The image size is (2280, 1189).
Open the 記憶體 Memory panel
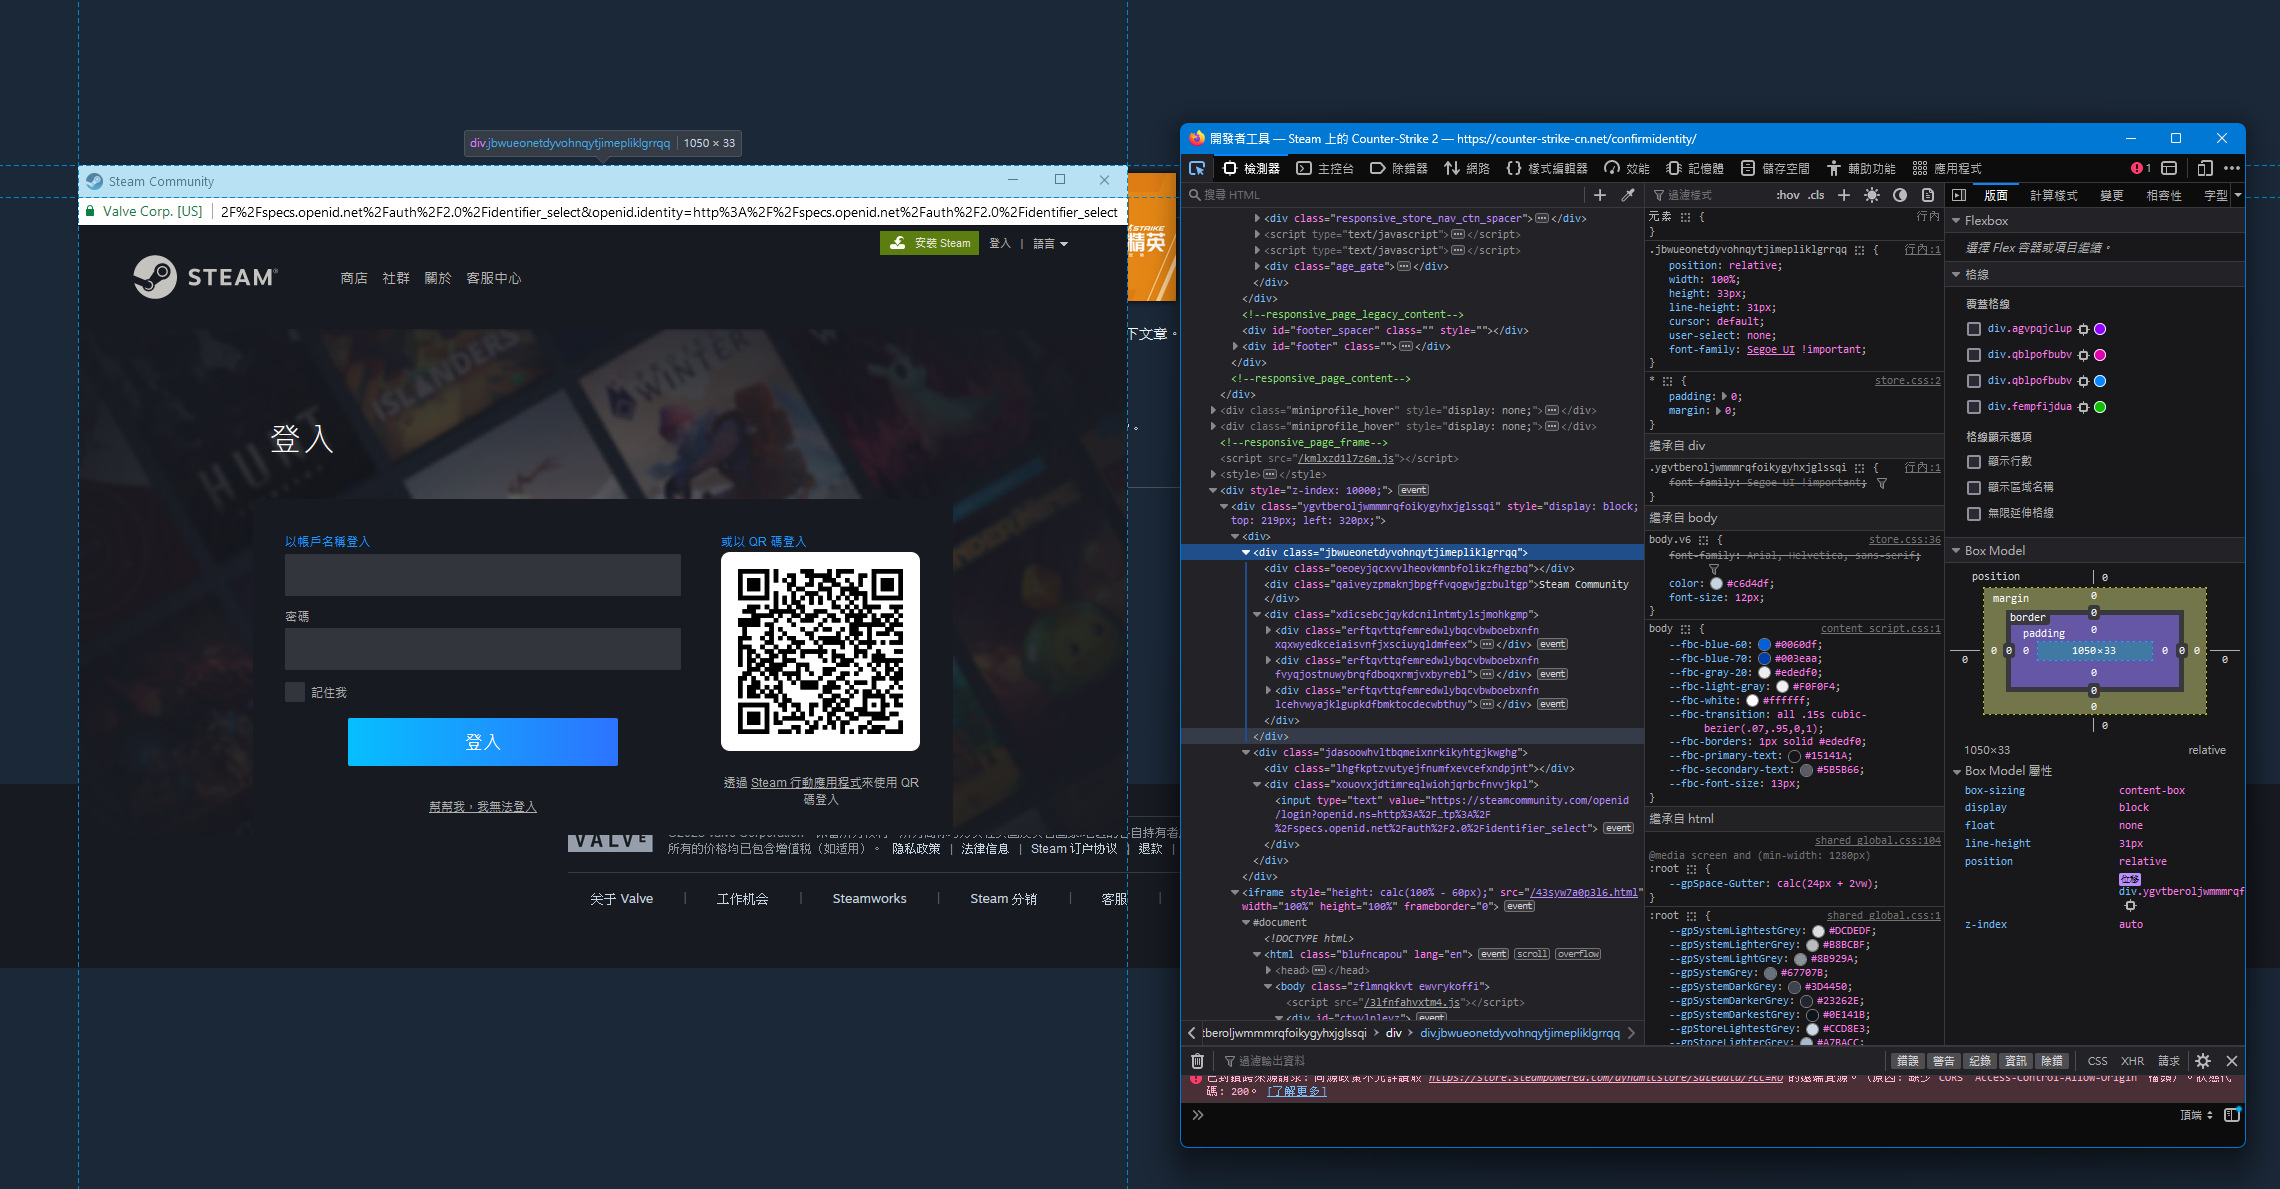pos(1695,168)
